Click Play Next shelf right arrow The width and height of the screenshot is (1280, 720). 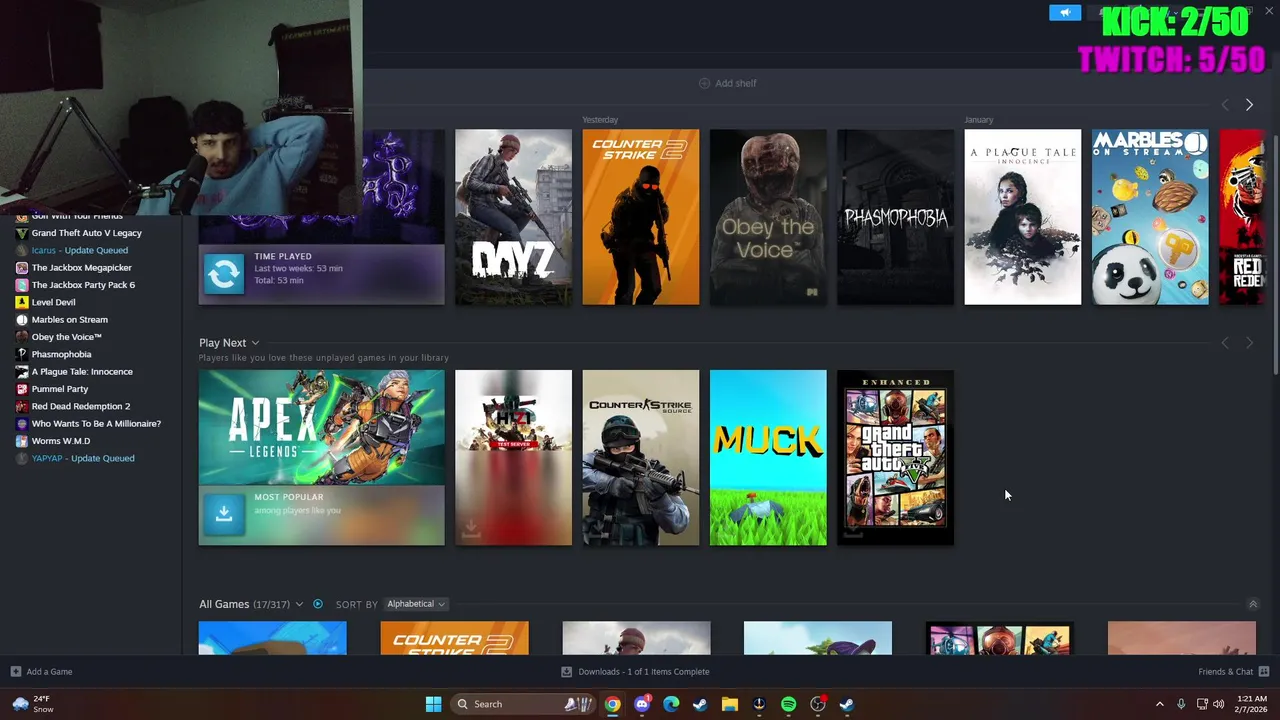point(1249,343)
